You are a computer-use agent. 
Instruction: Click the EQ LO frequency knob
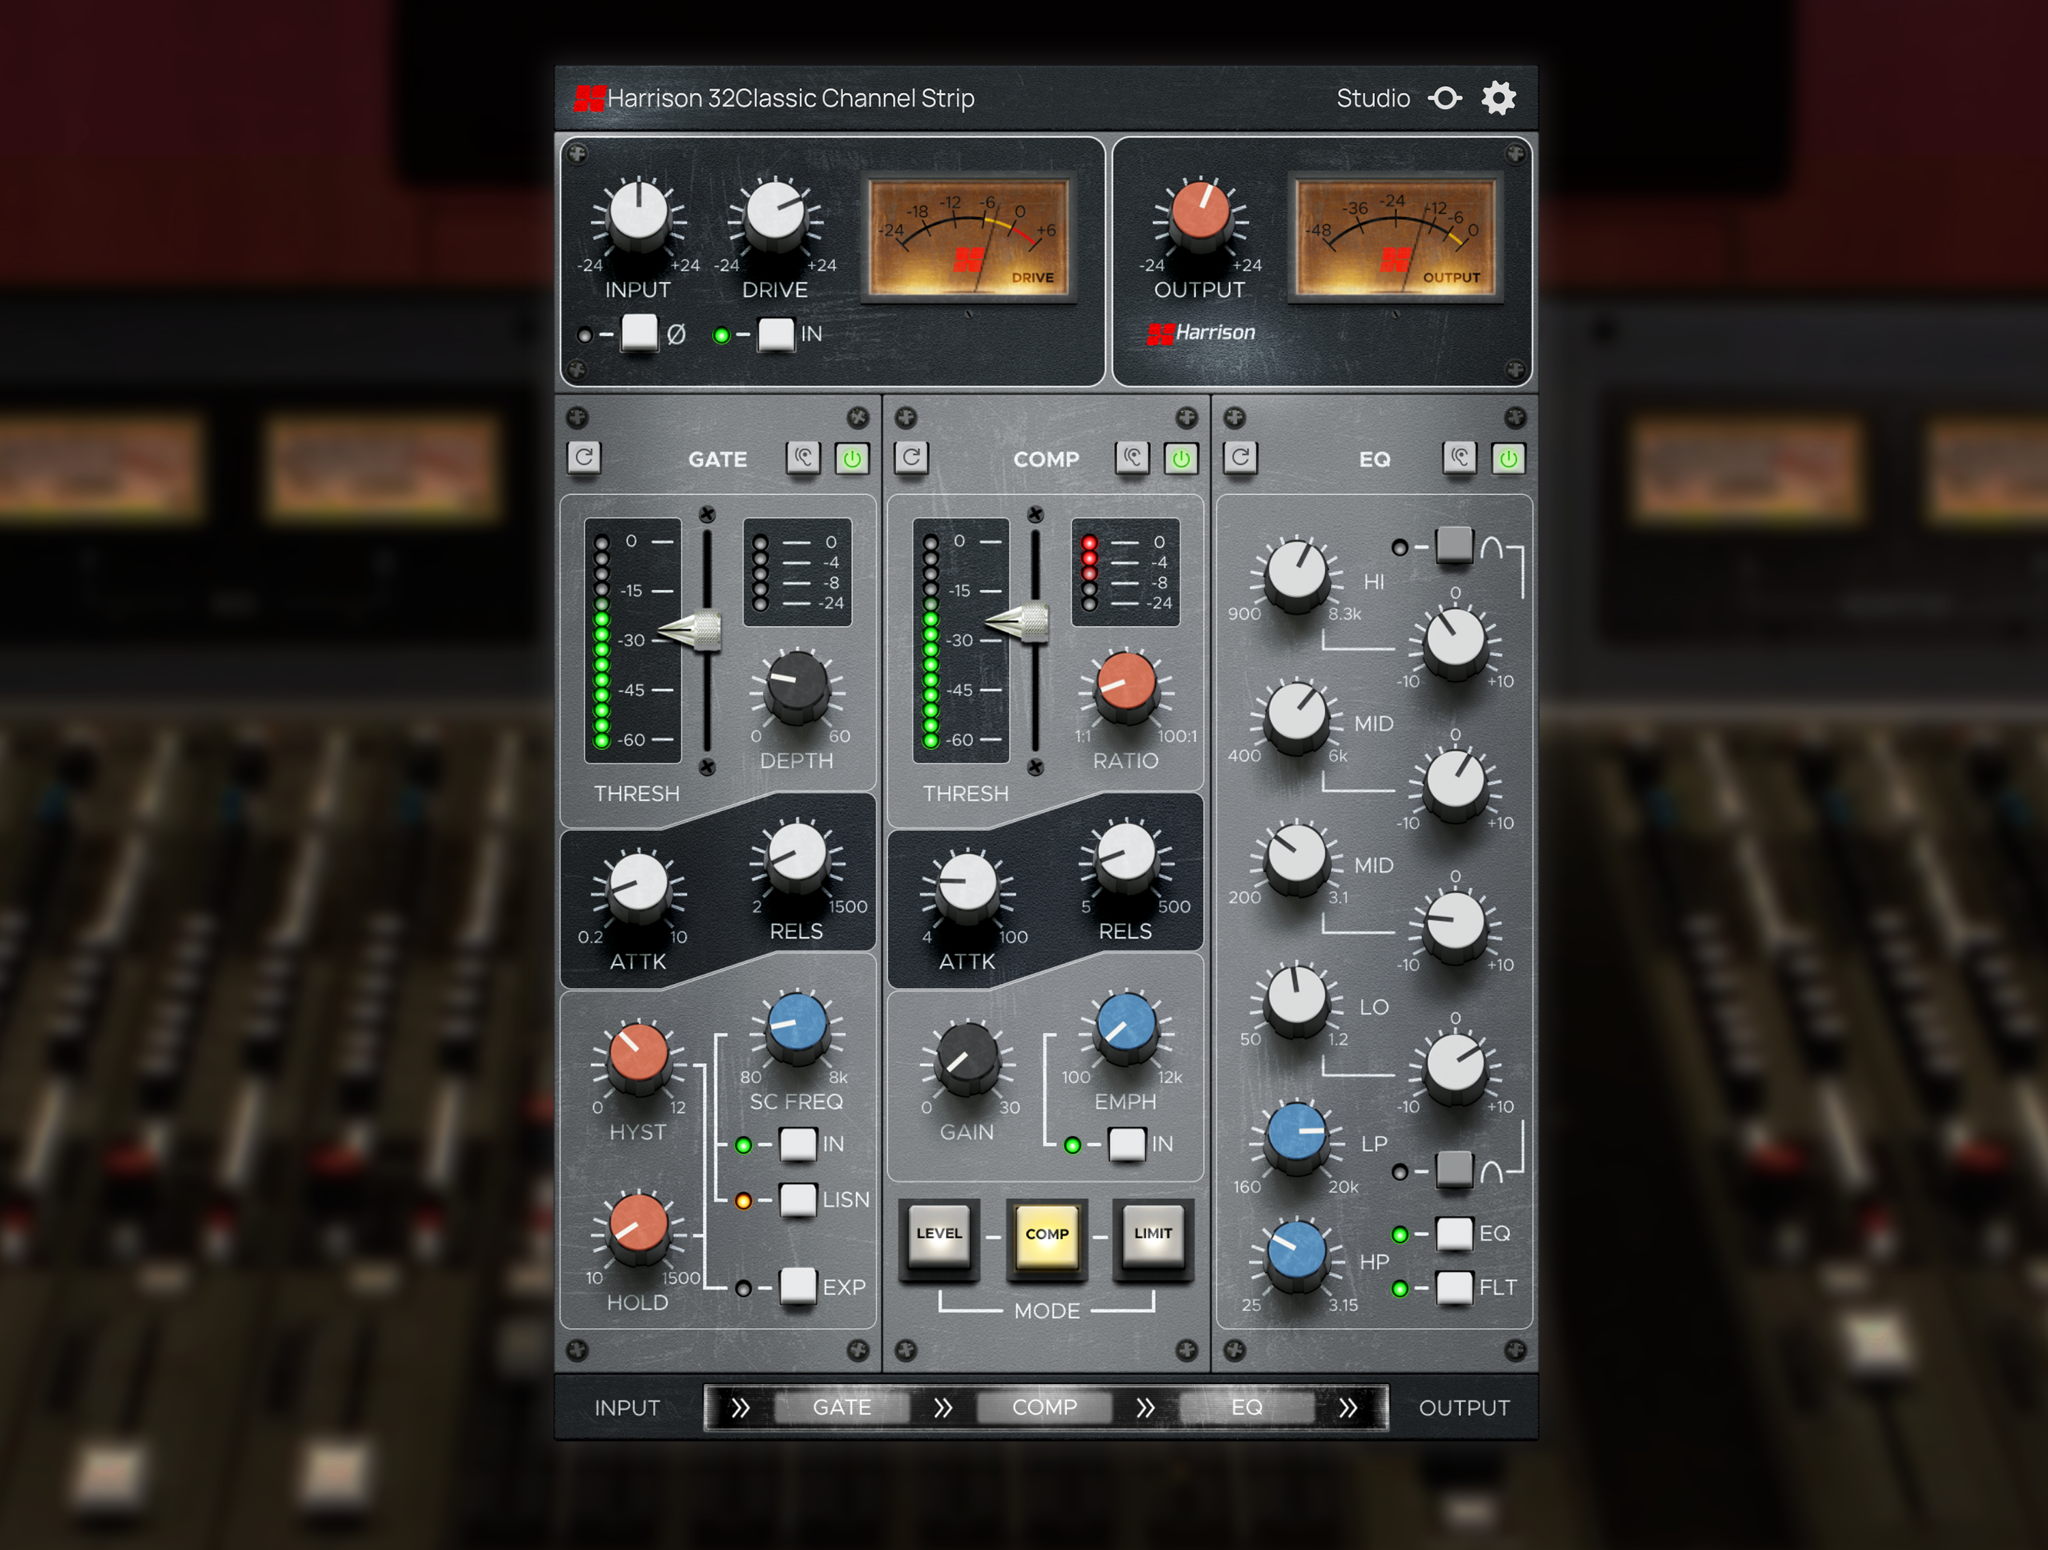click(x=1296, y=1001)
